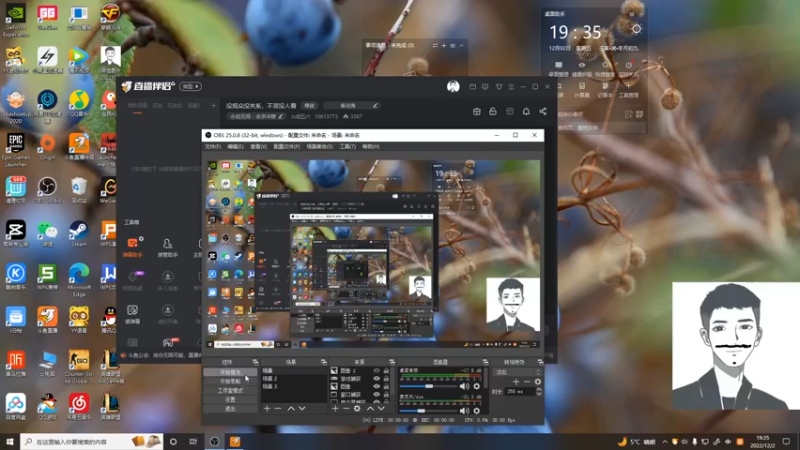Viewport: 800px width, 450px height.
Task: Pop out the Audio Mixer dock panel
Action: click(x=485, y=362)
